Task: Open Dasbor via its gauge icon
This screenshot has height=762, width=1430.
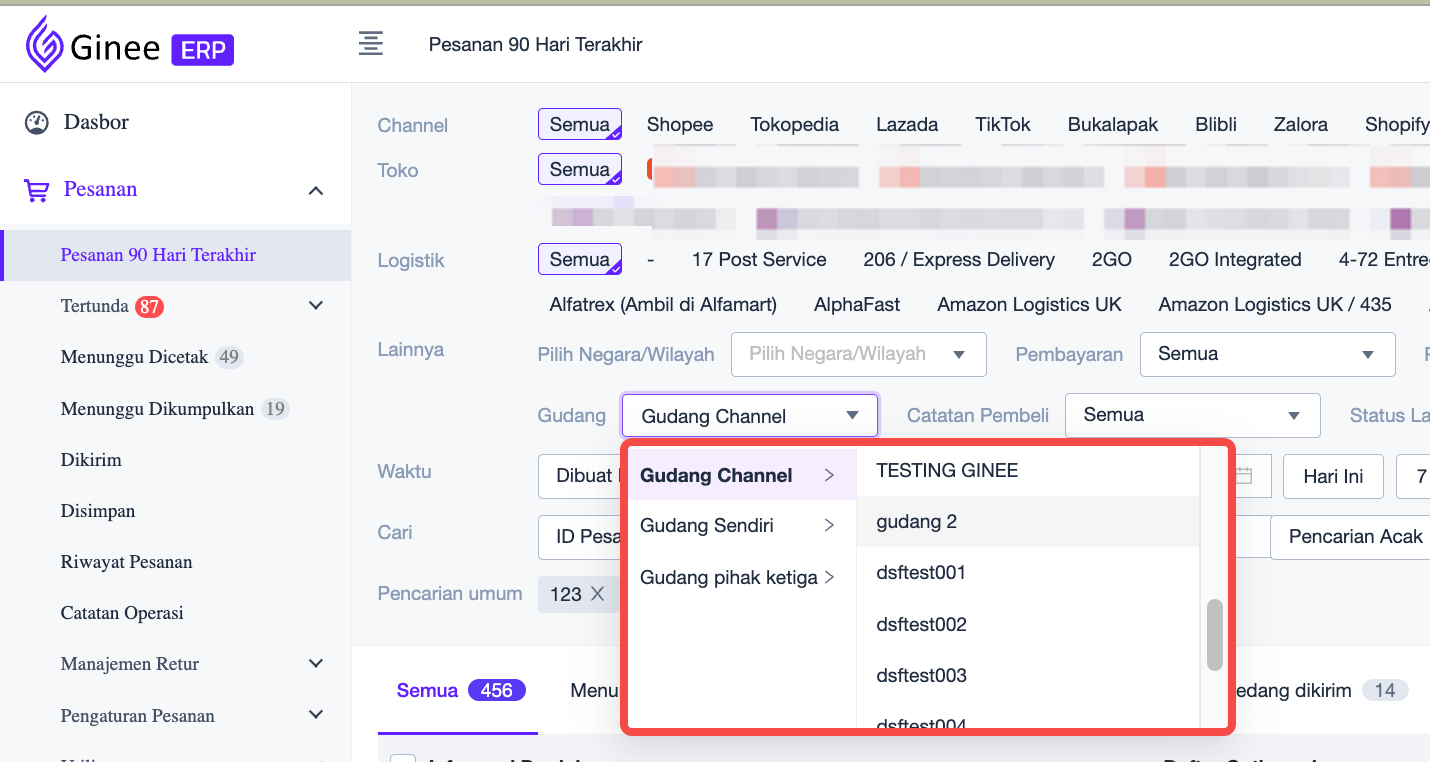Action: coord(37,123)
